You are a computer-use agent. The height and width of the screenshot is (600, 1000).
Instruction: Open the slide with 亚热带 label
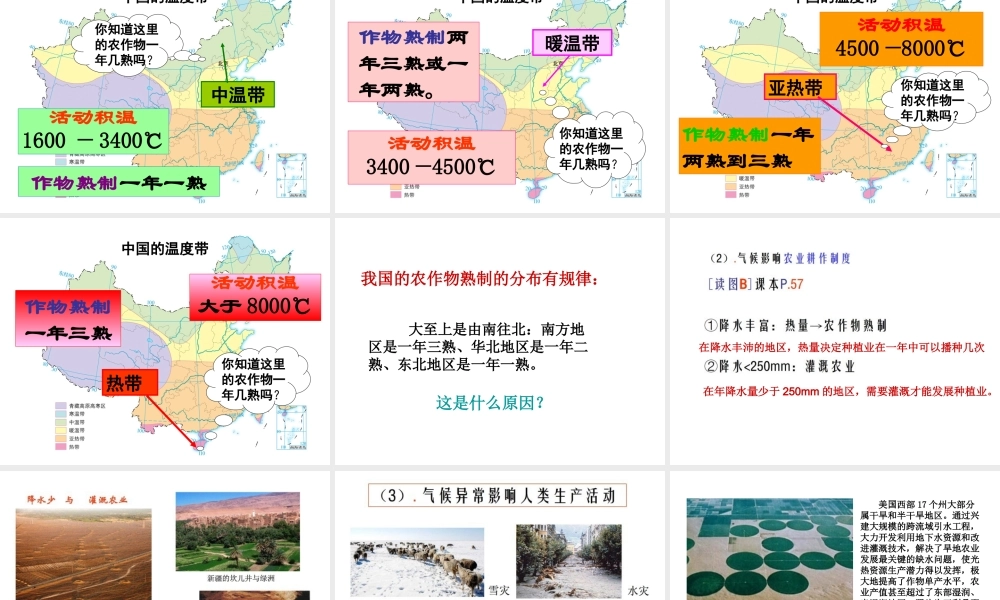pyautogui.click(x=835, y=106)
